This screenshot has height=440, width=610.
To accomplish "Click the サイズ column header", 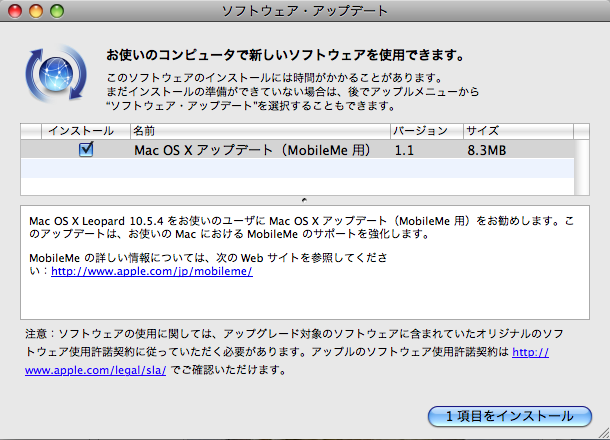I will (x=518, y=131).
